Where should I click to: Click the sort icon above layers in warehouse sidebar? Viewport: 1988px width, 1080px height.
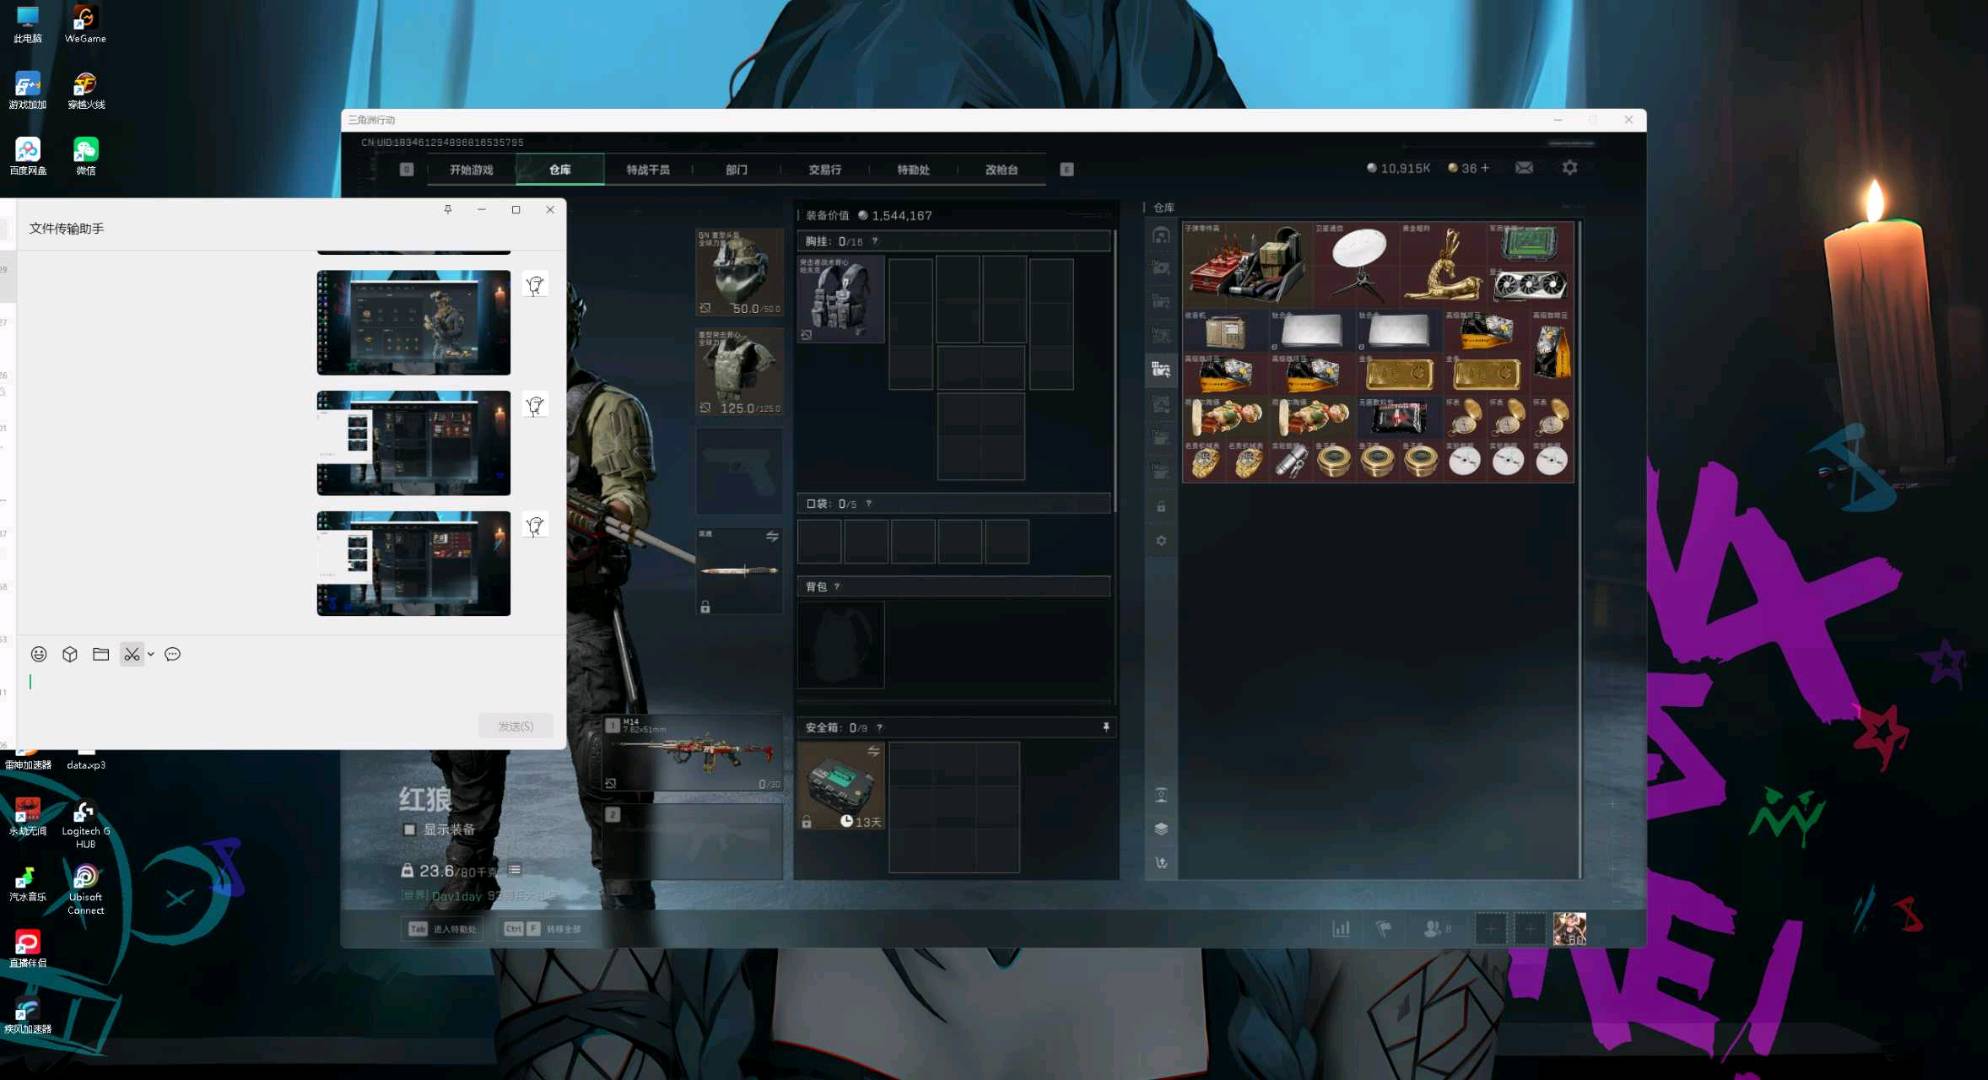click(x=1161, y=795)
